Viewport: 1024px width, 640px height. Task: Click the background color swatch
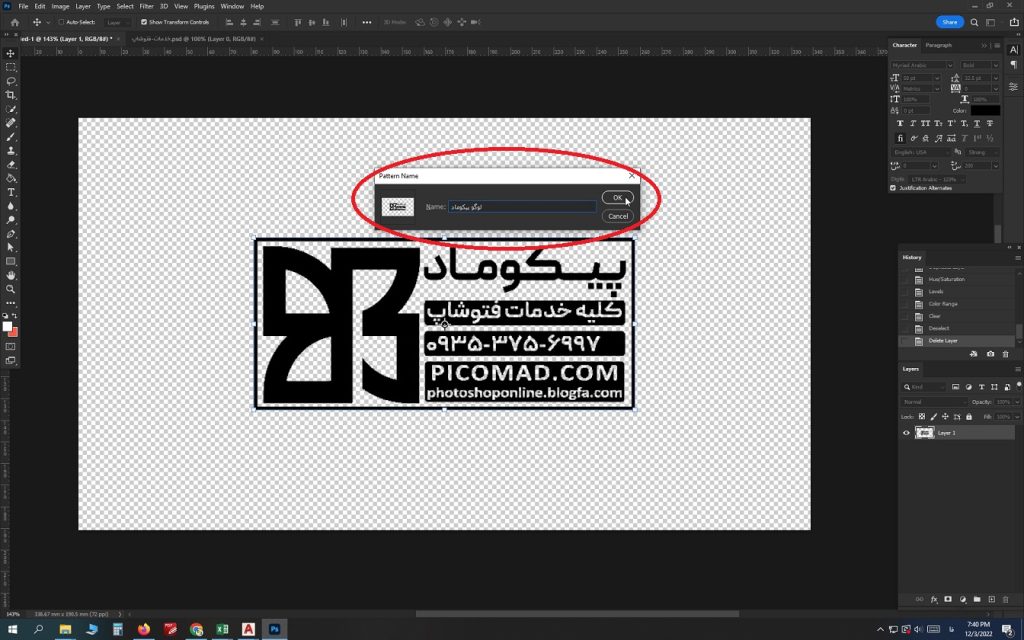coord(14,332)
